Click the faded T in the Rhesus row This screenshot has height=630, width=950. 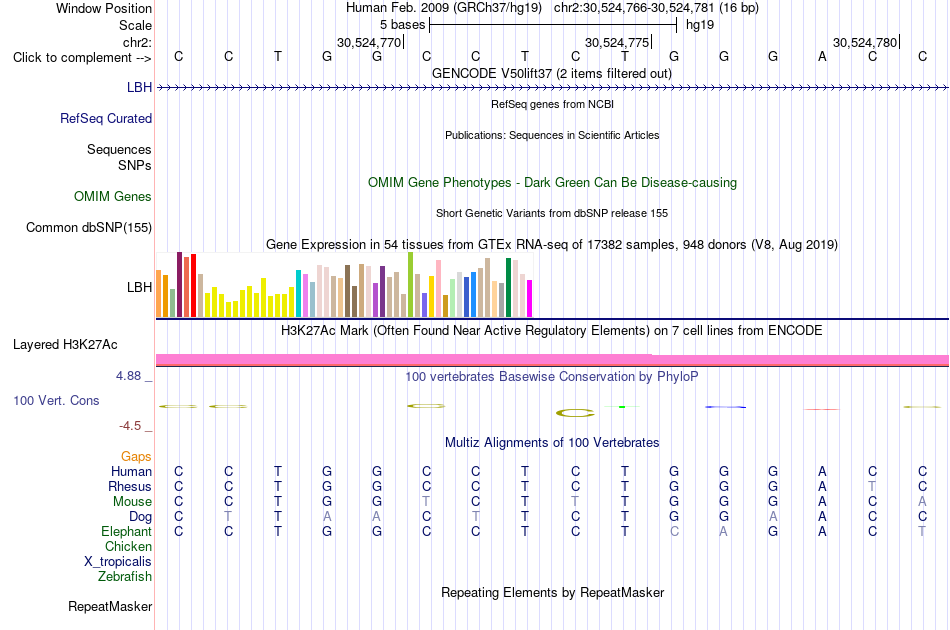click(872, 486)
